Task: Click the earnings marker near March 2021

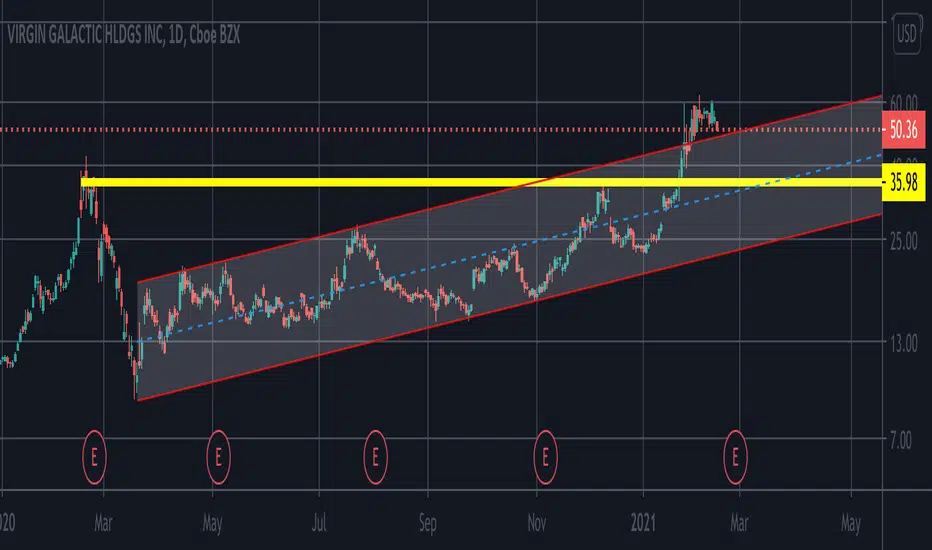Action: (735, 457)
